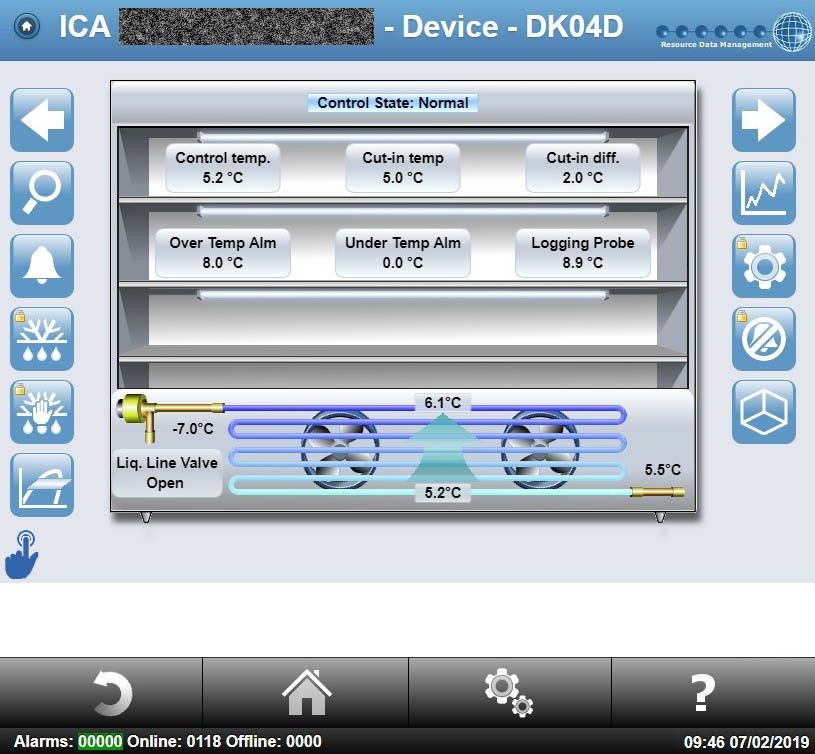Click the locked crossed-out circle icon

(x=764, y=339)
